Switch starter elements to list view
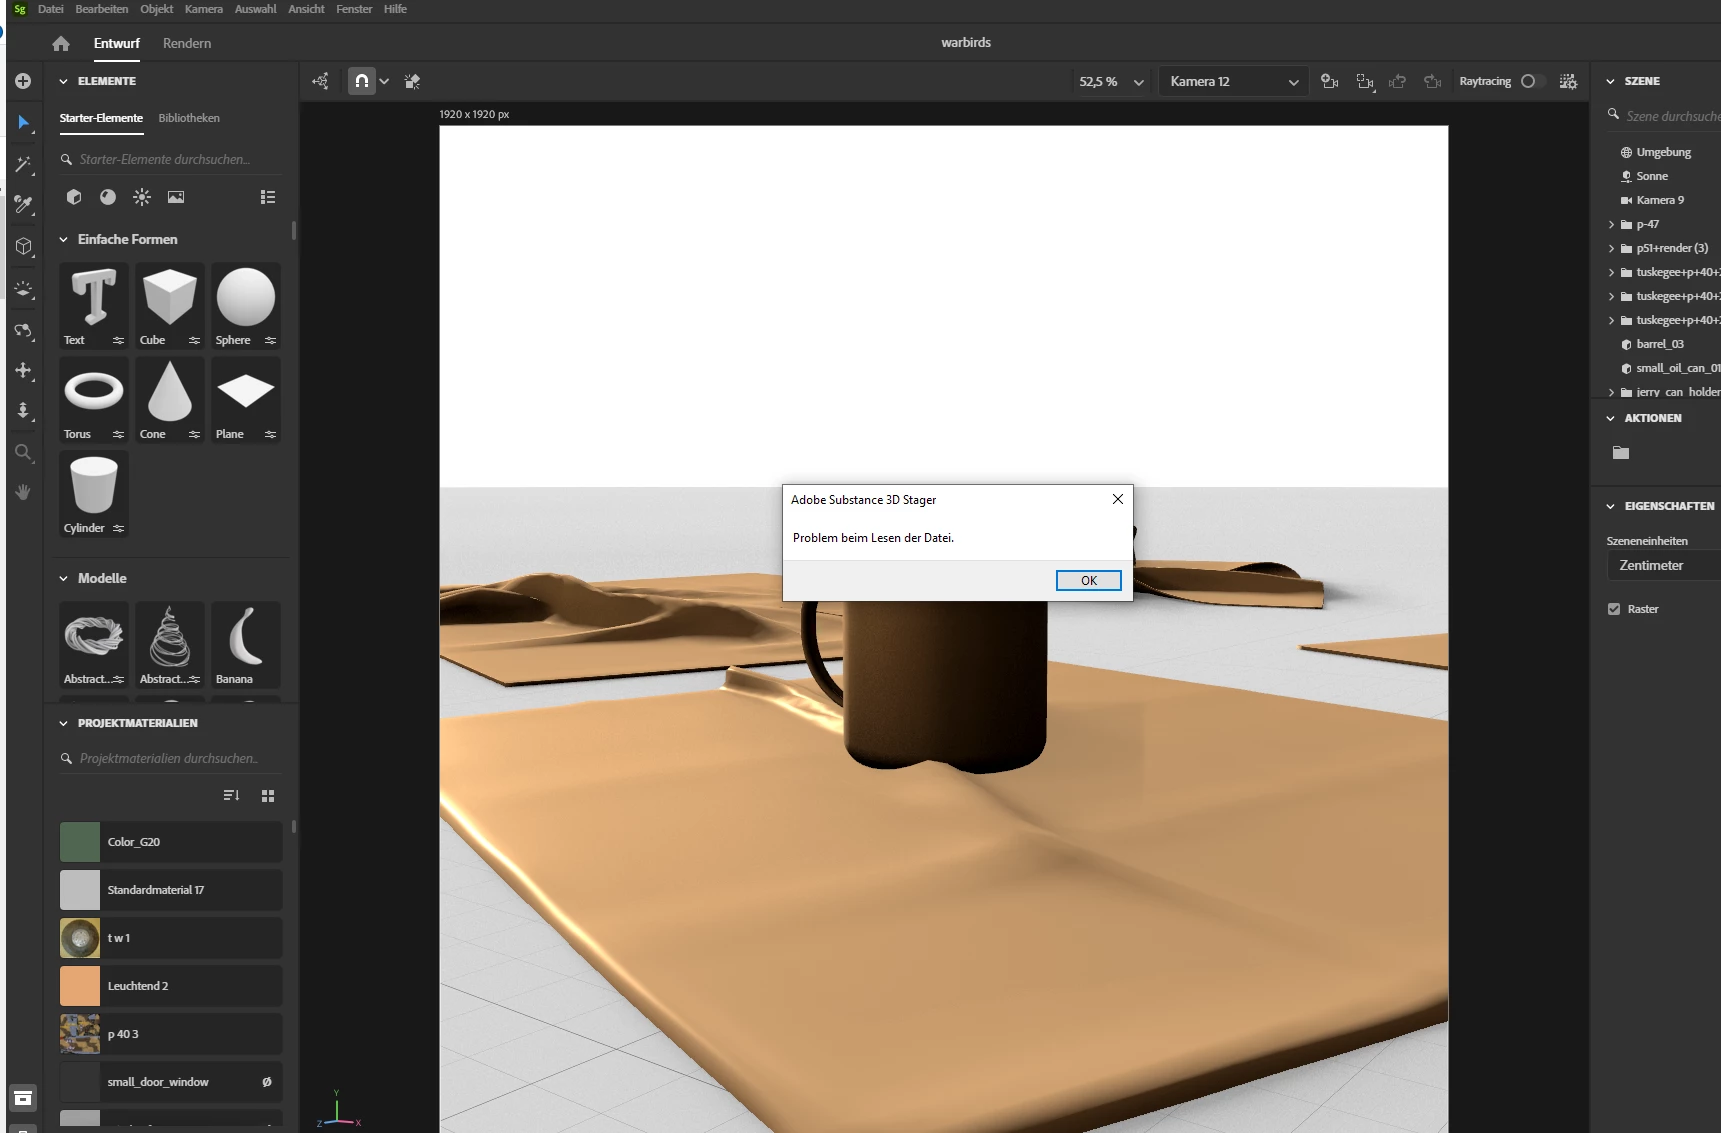1721x1133 pixels. tap(268, 197)
